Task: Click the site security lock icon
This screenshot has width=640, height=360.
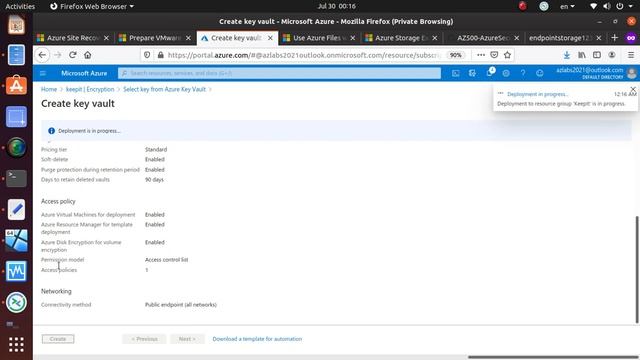Action: point(161,55)
